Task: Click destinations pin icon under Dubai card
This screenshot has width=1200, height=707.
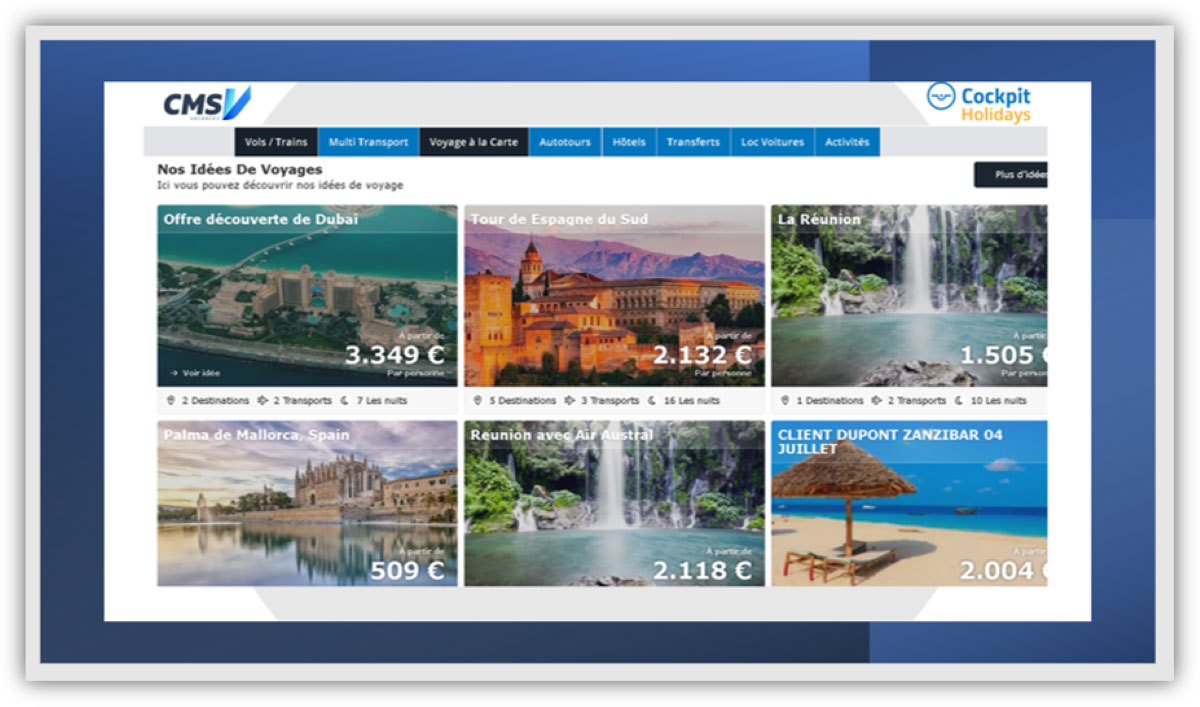Action: point(171,400)
